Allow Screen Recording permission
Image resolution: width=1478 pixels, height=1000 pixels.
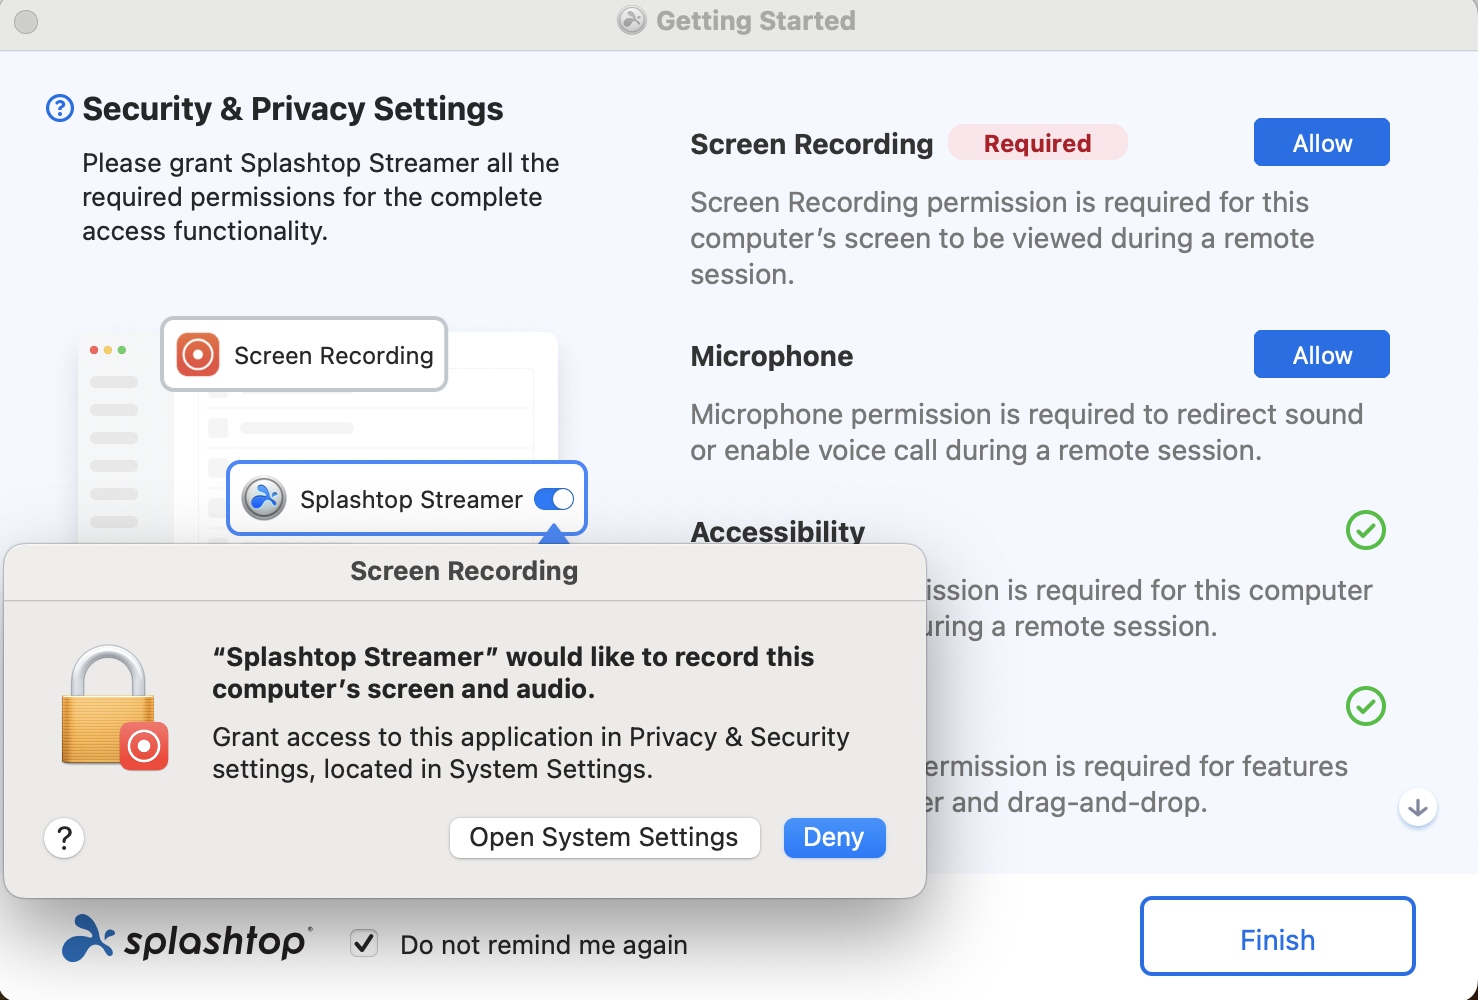pyautogui.click(x=1322, y=142)
